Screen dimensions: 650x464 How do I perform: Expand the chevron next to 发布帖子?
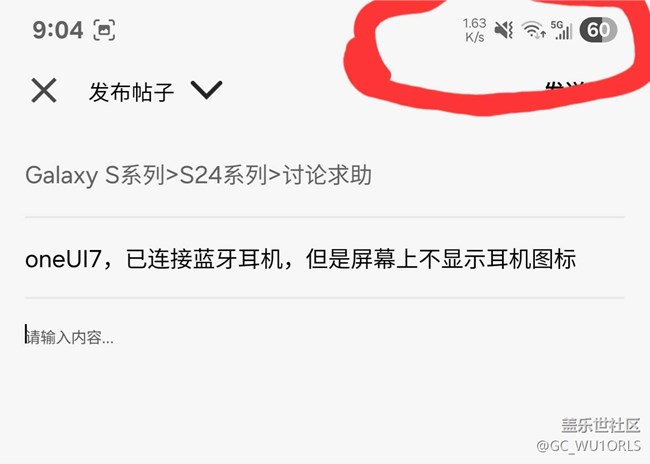click(206, 90)
